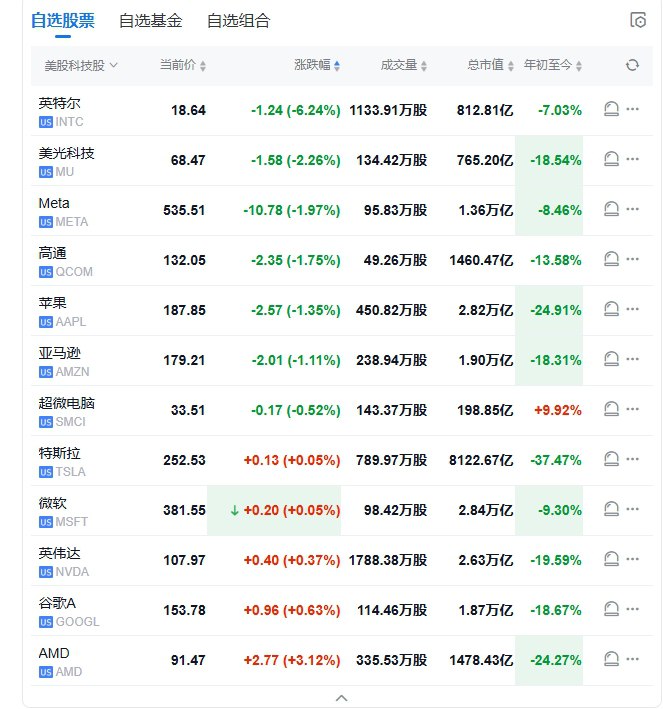Set alert bell for 苹果 AAPL
The image size is (663, 709).
[611, 309]
